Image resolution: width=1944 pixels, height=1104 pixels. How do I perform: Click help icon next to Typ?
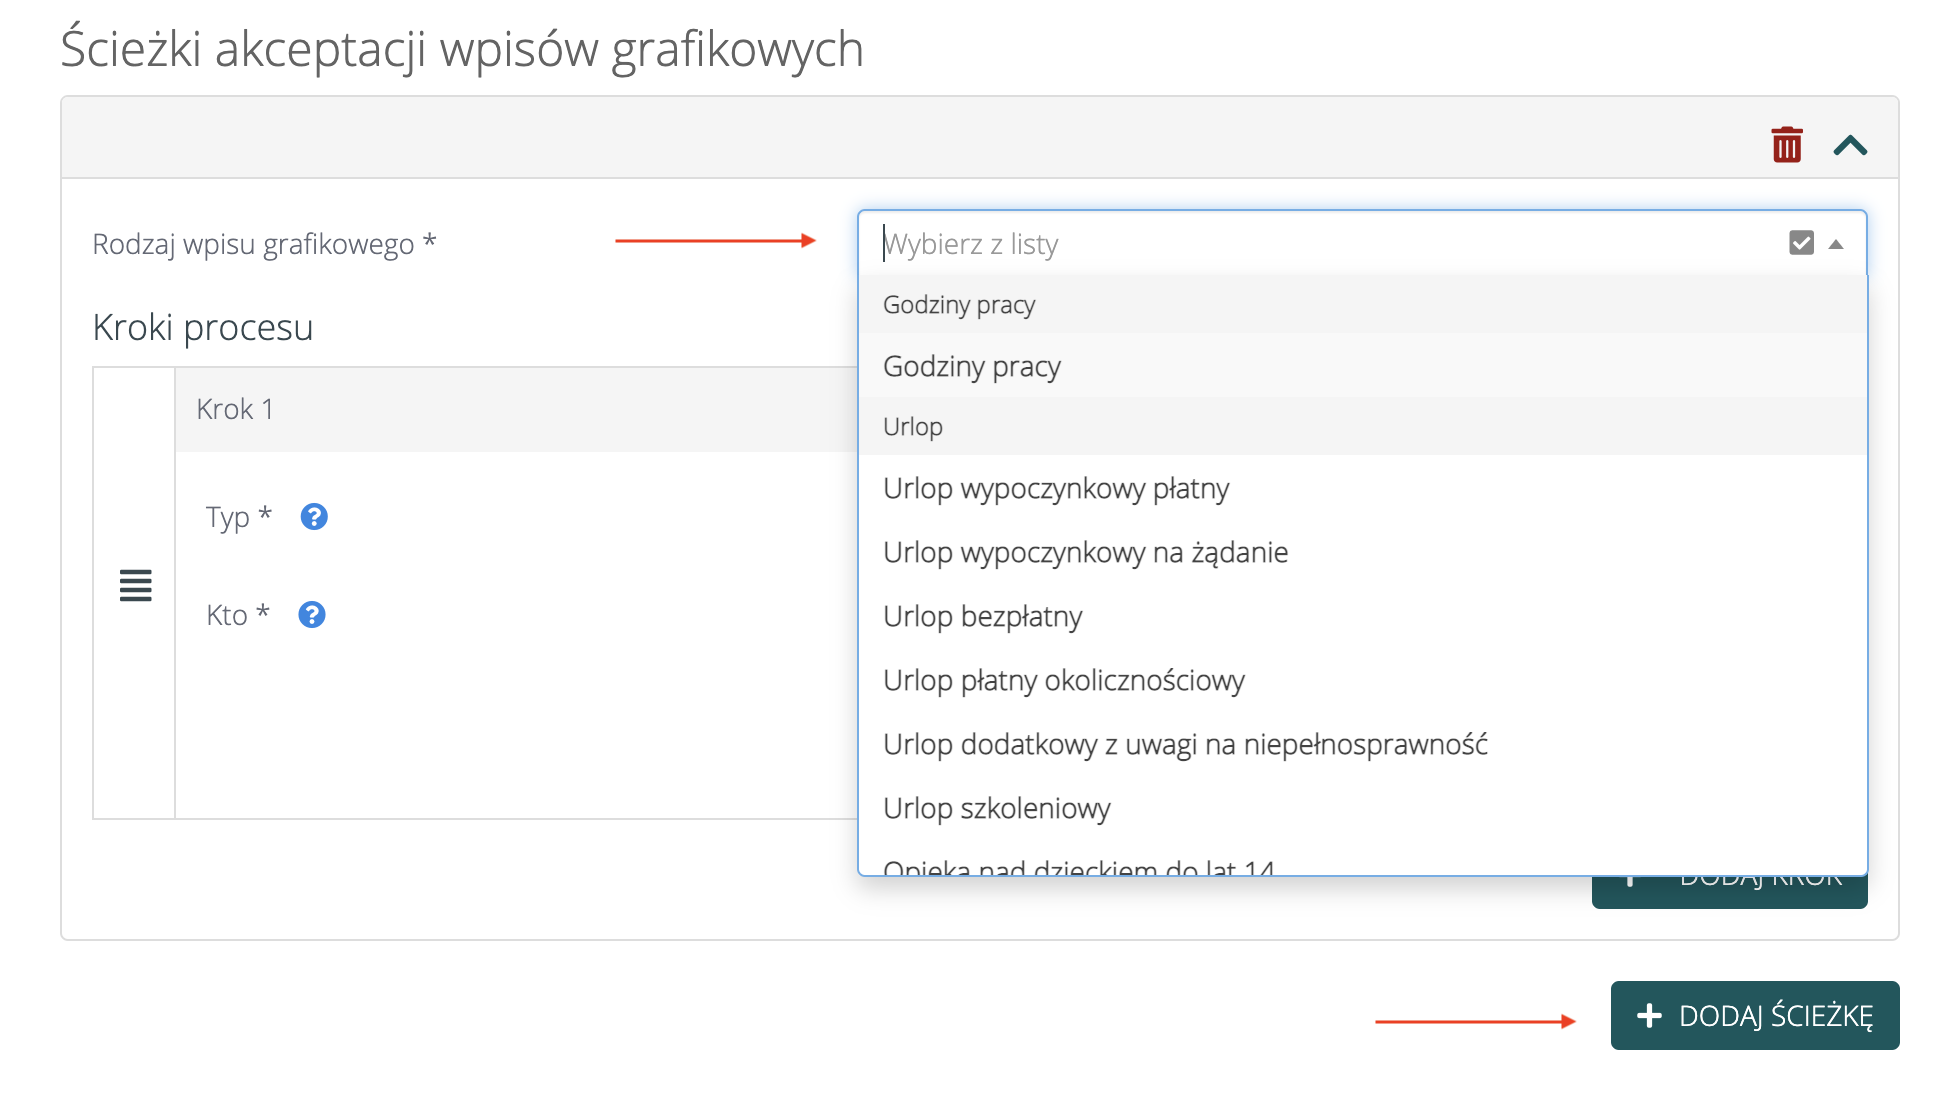click(314, 517)
